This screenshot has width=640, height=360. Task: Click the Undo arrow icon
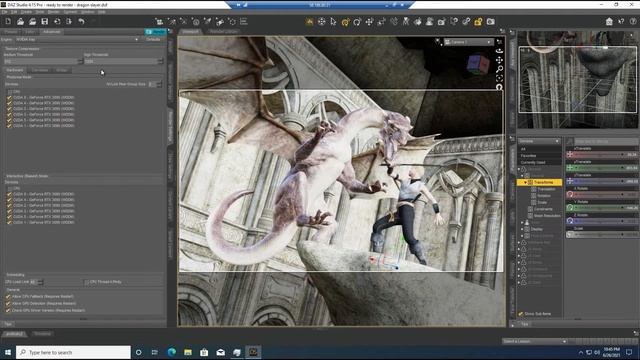tap(81, 21)
